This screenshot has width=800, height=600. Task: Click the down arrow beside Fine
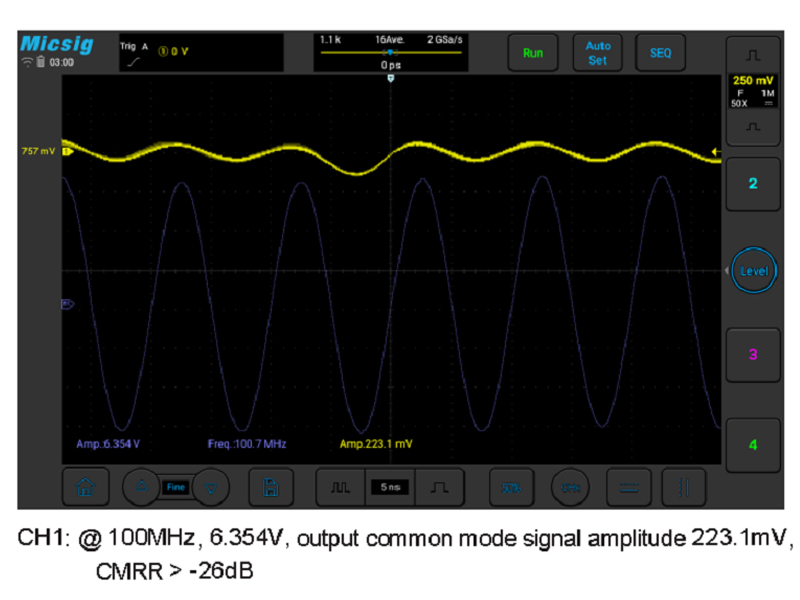(211, 488)
